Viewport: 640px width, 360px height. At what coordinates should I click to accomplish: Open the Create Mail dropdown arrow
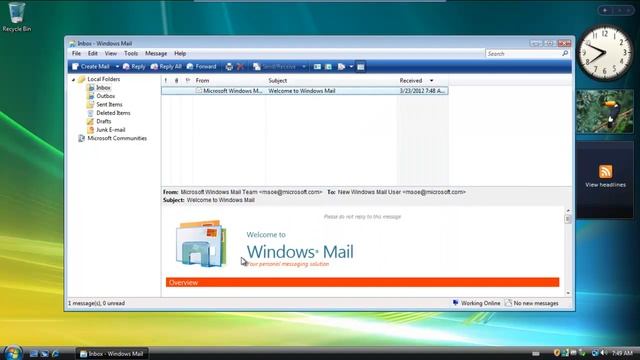coord(117,67)
